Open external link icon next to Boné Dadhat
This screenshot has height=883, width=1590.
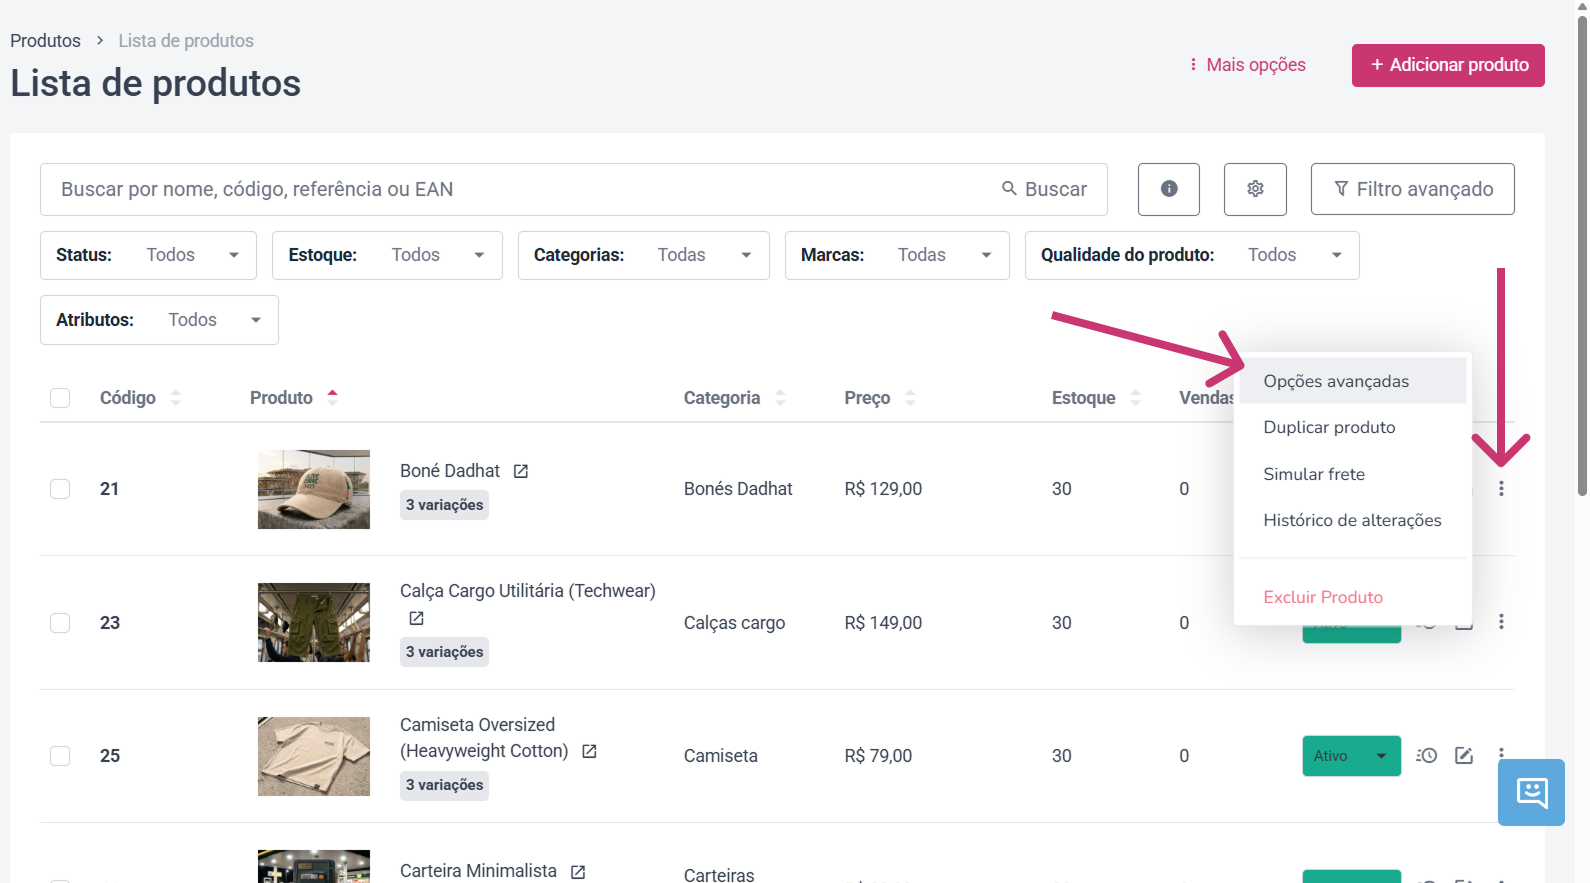(x=521, y=471)
